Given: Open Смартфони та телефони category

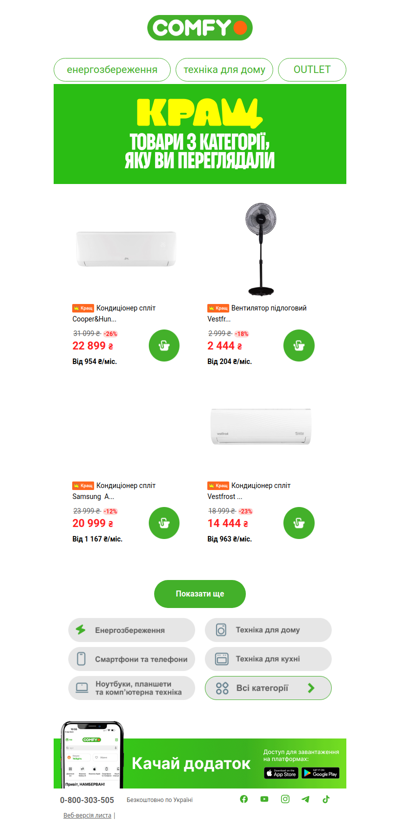Looking at the screenshot, I should pos(132,659).
